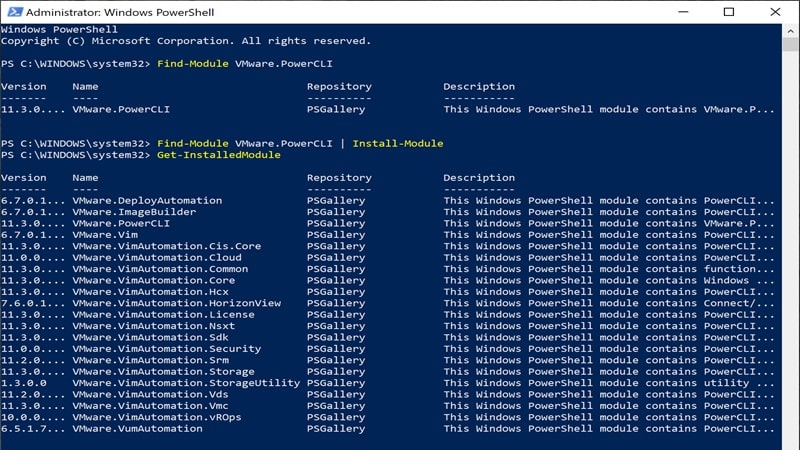Click the VMware.VimAutomation.Security module name

[167, 349]
